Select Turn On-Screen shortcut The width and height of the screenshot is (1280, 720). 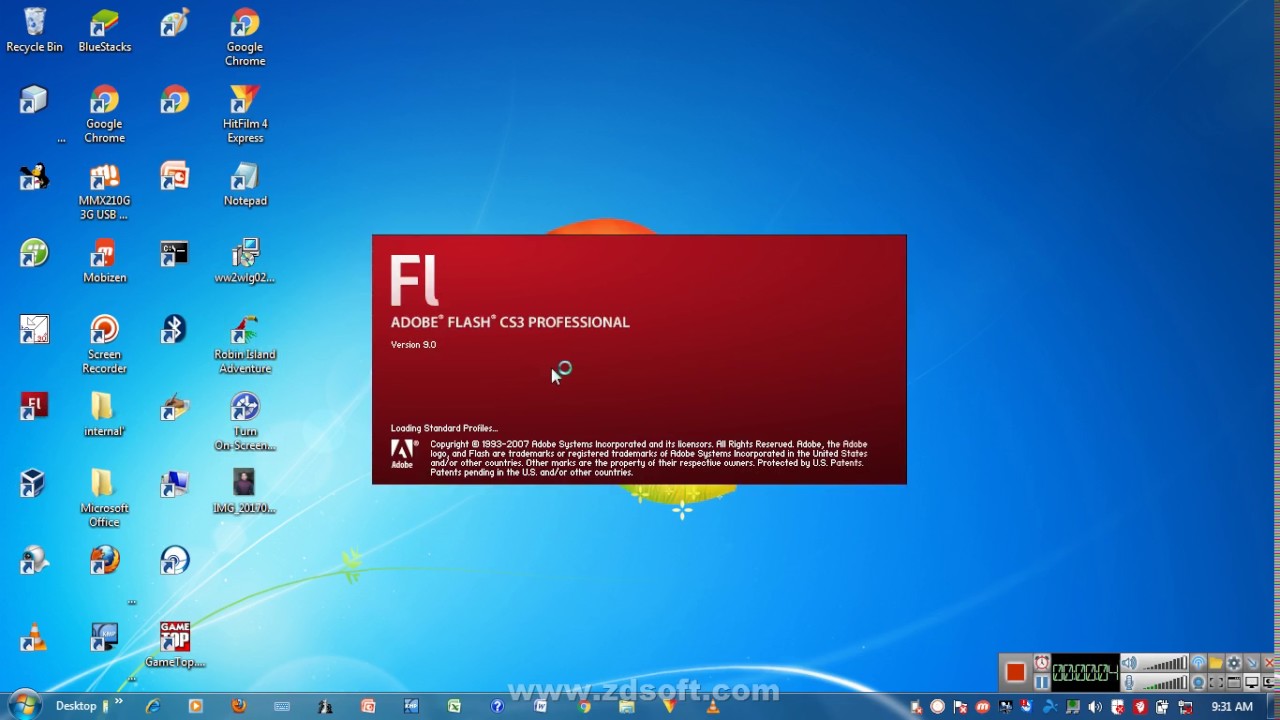point(245,422)
